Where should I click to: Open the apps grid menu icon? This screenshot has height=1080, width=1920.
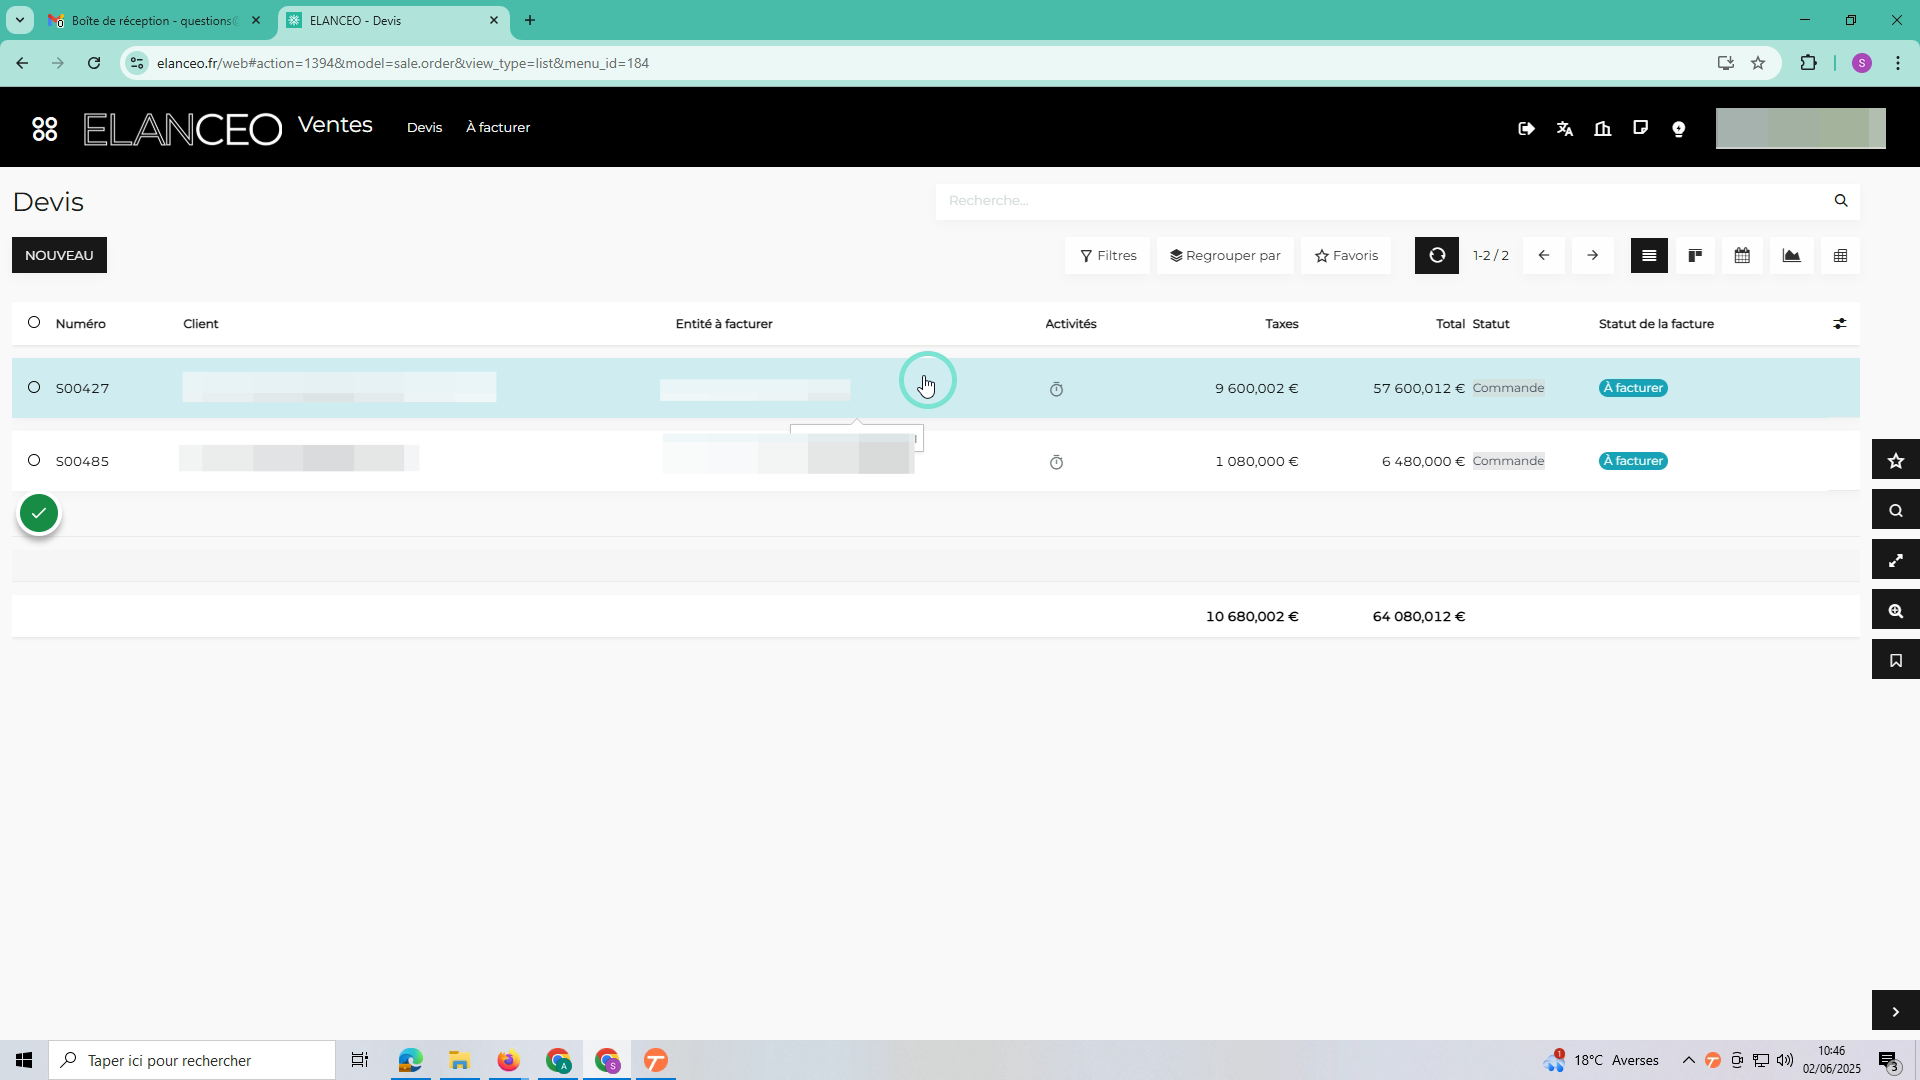pyautogui.click(x=45, y=129)
